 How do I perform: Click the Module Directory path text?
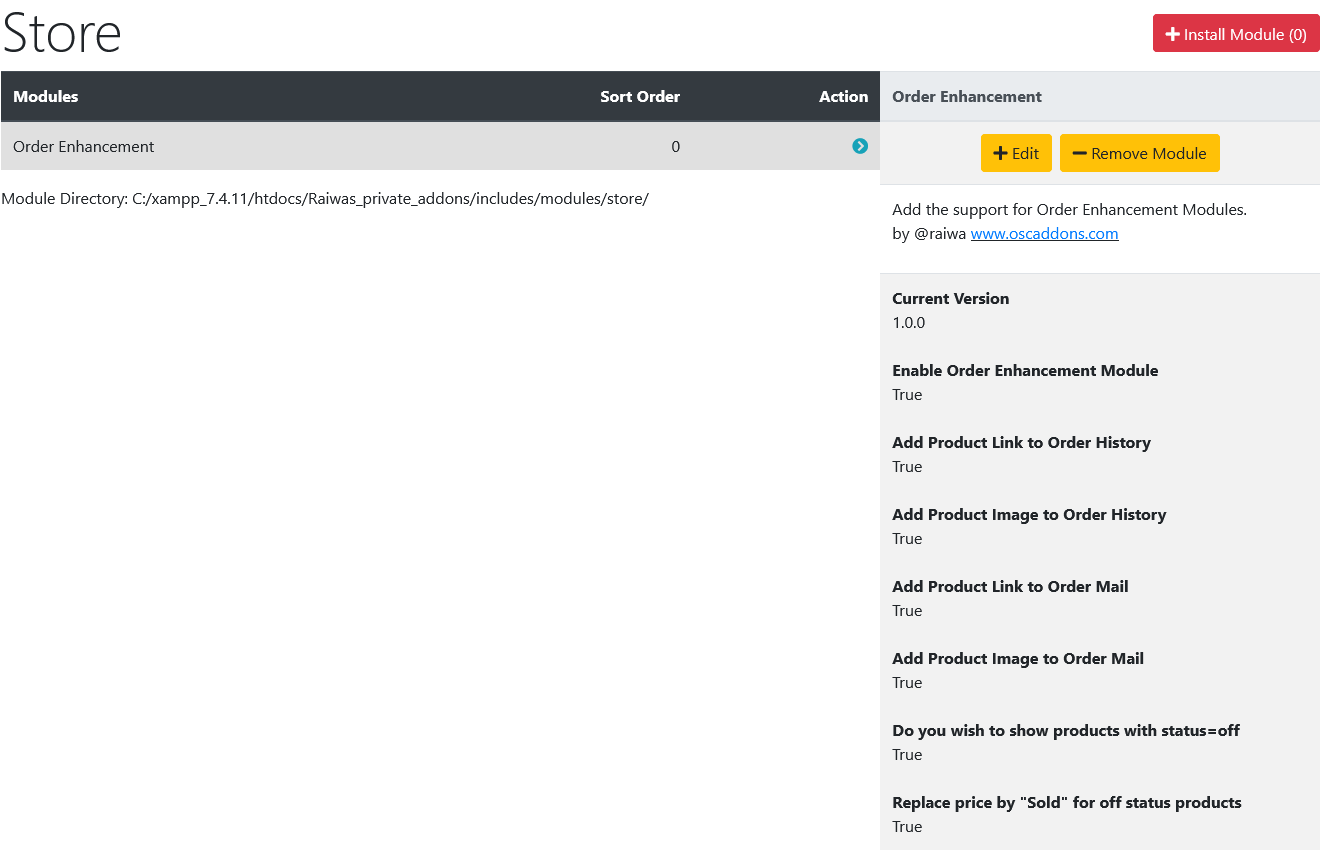tap(325, 198)
